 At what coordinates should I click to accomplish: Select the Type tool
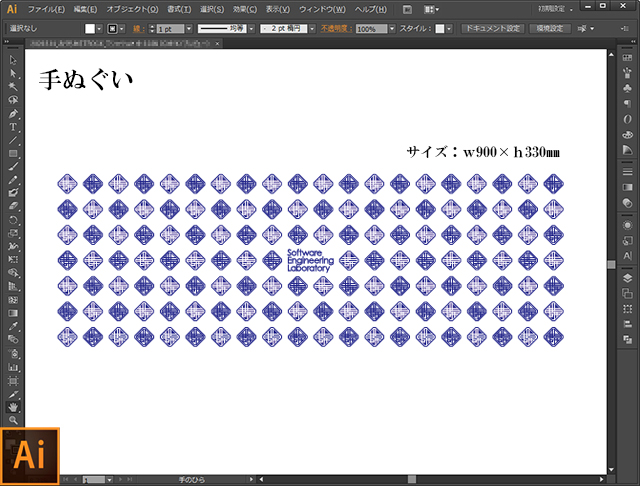click(x=14, y=127)
